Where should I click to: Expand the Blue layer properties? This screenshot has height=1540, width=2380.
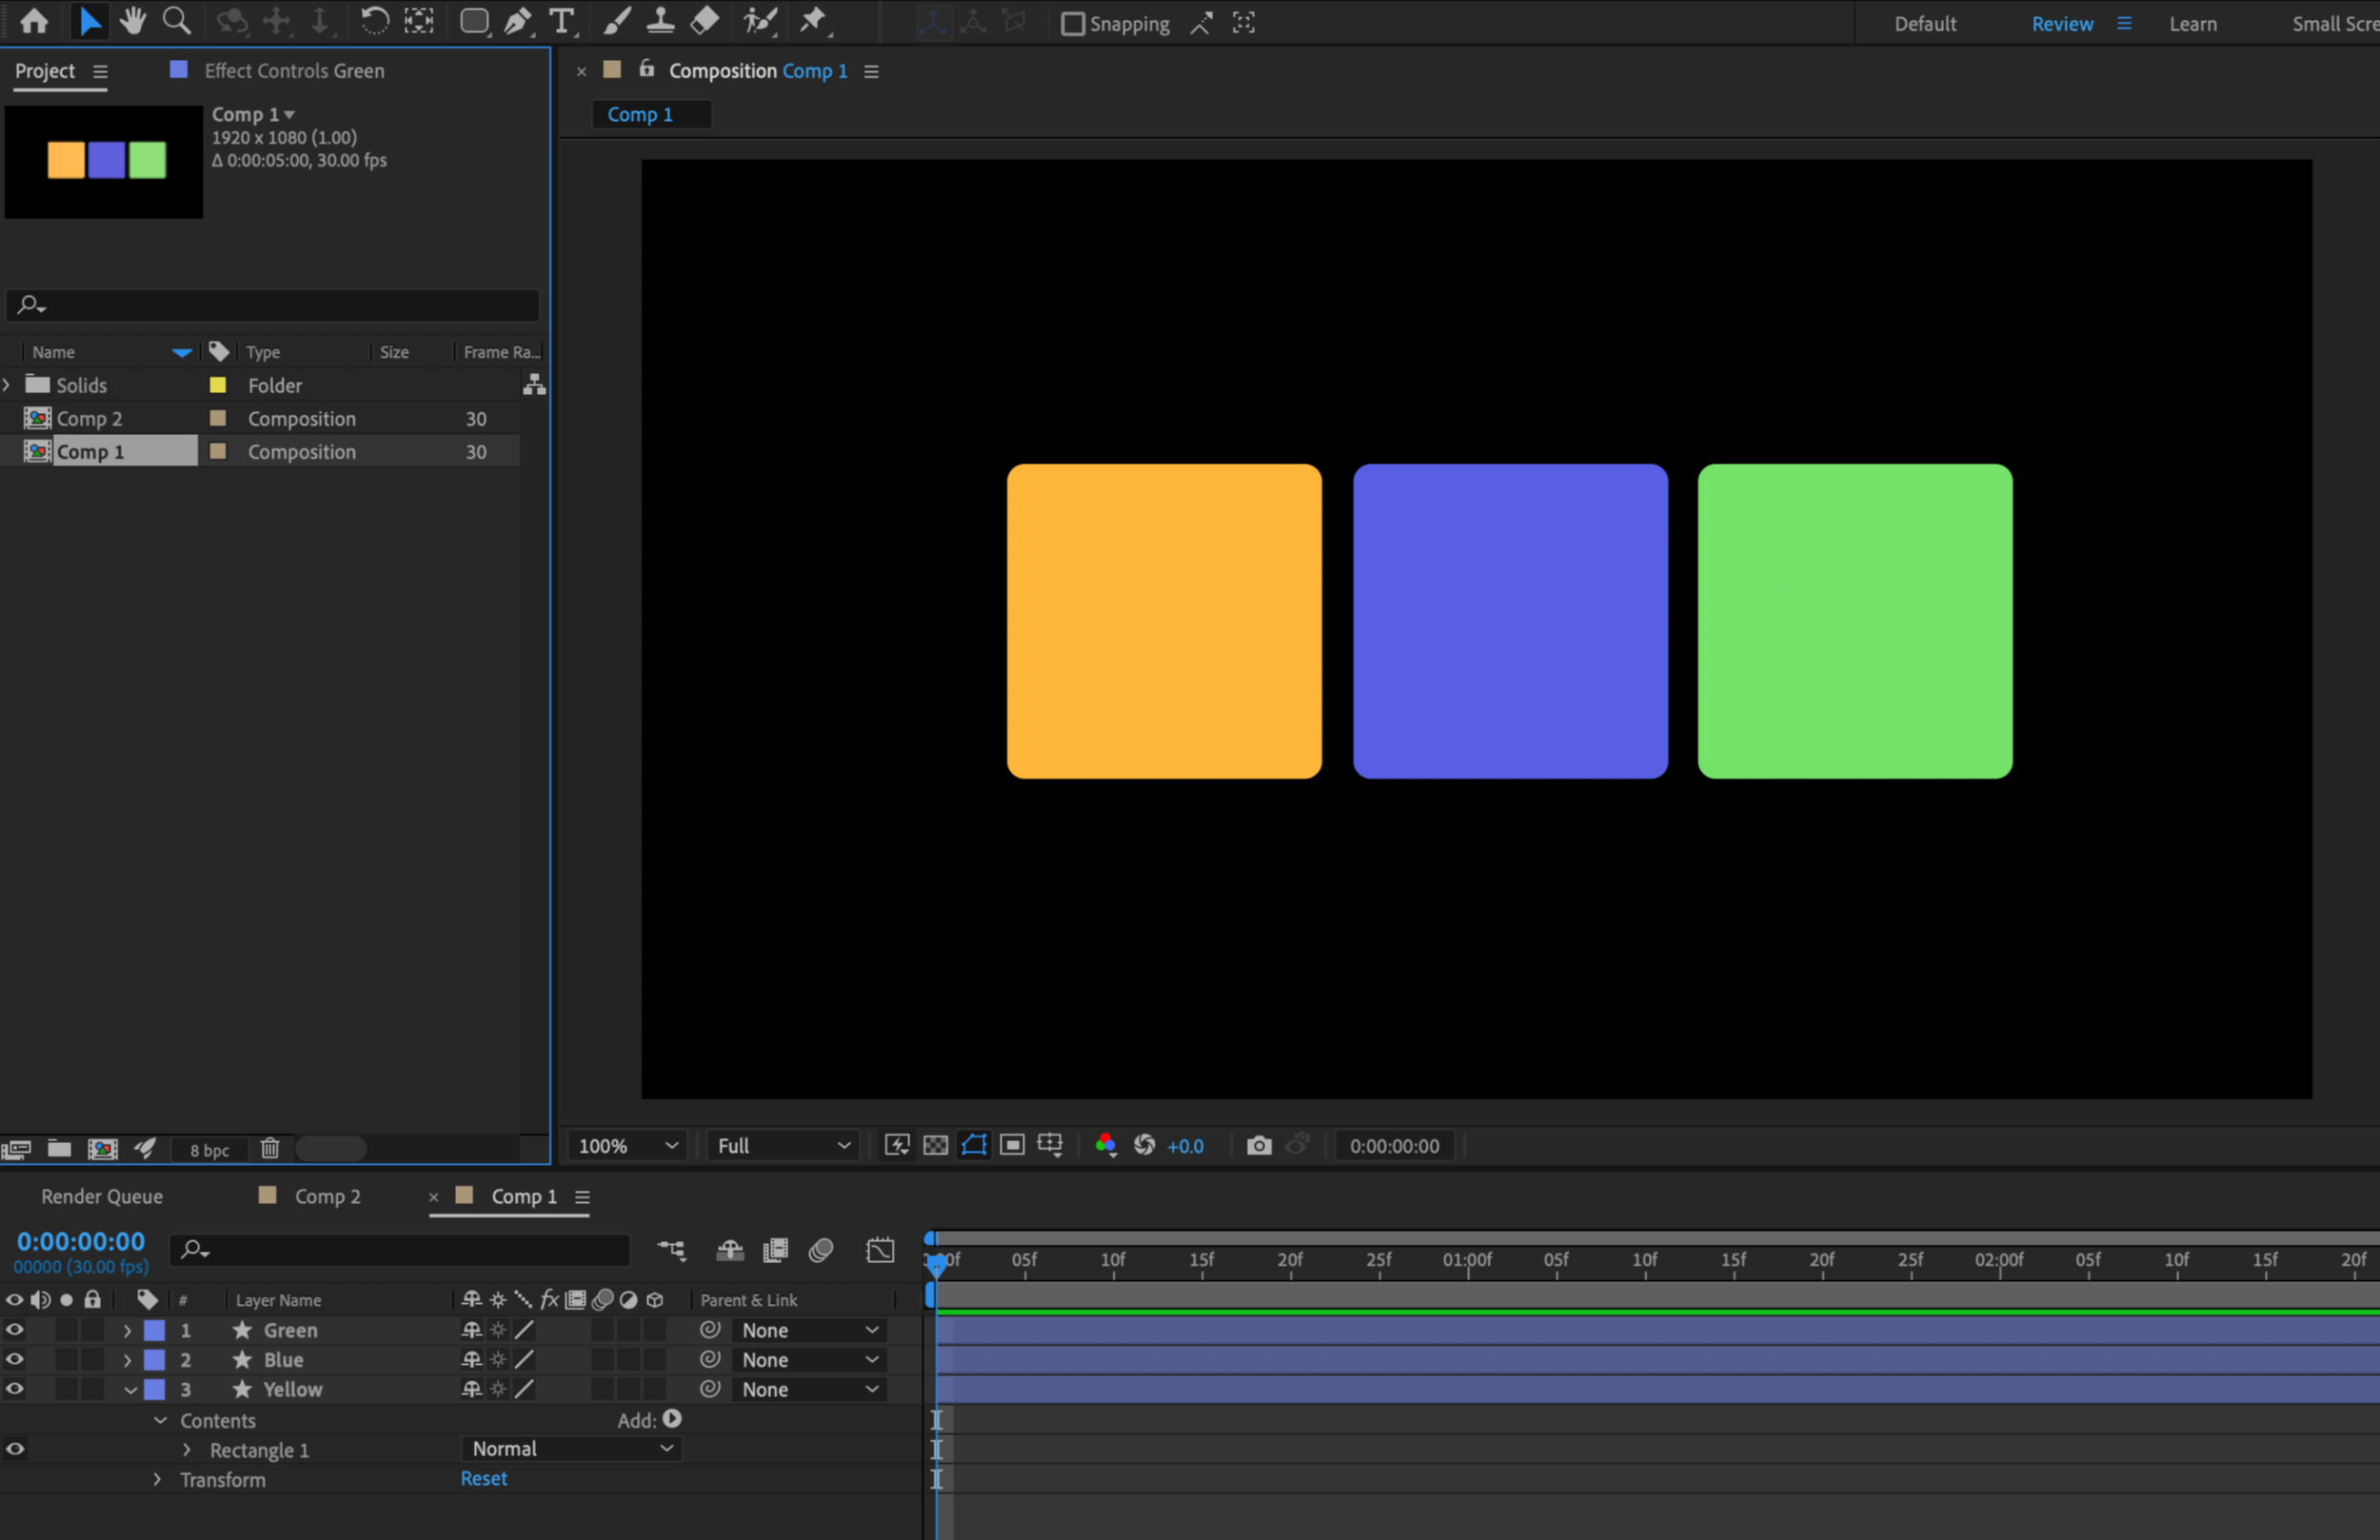point(127,1360)
